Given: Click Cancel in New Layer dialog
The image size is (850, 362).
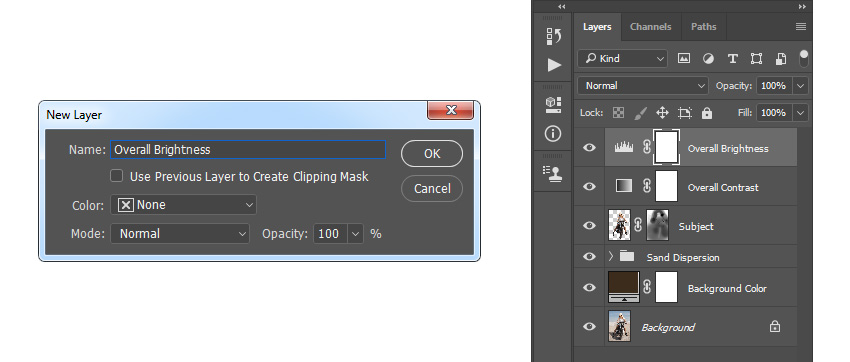Looking at the screenshot, I should click(x=432, y=188).
